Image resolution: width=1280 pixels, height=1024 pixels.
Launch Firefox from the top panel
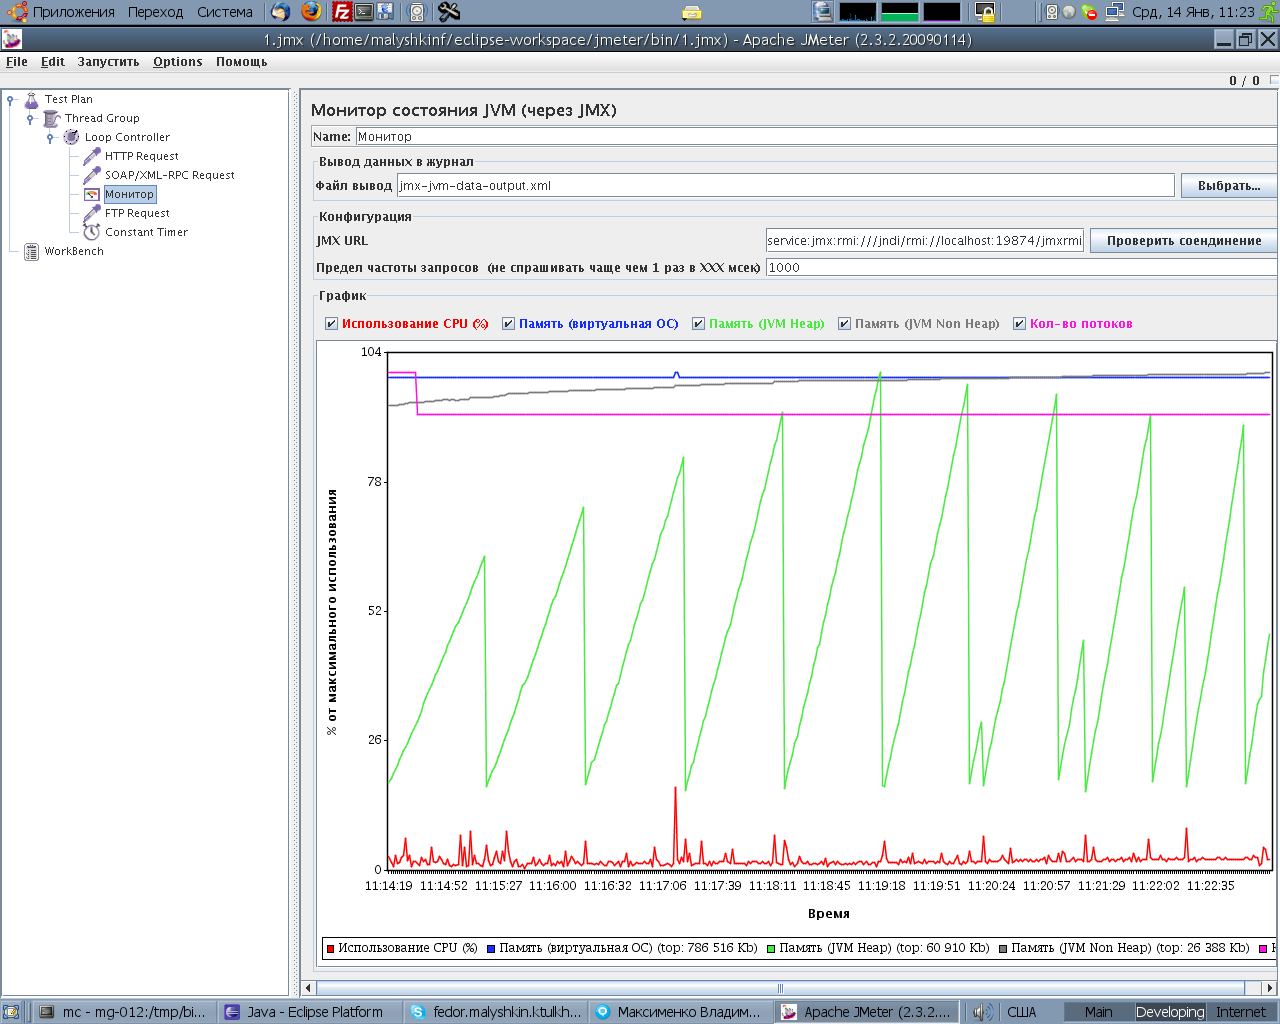310,12
